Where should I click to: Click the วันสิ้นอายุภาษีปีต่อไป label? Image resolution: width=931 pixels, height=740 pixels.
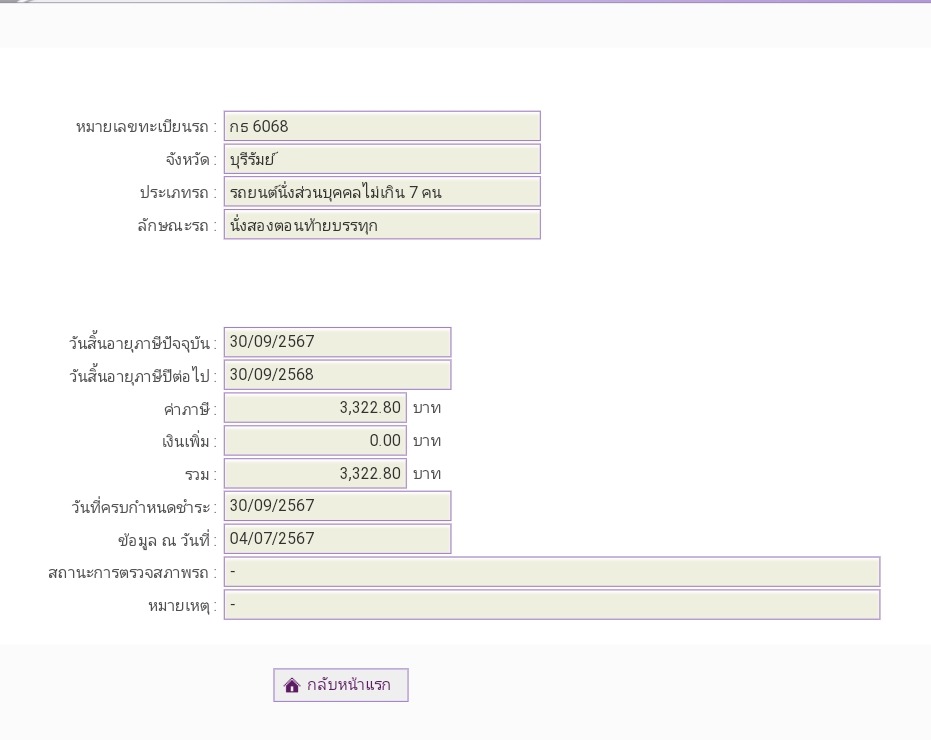[142, 376]
